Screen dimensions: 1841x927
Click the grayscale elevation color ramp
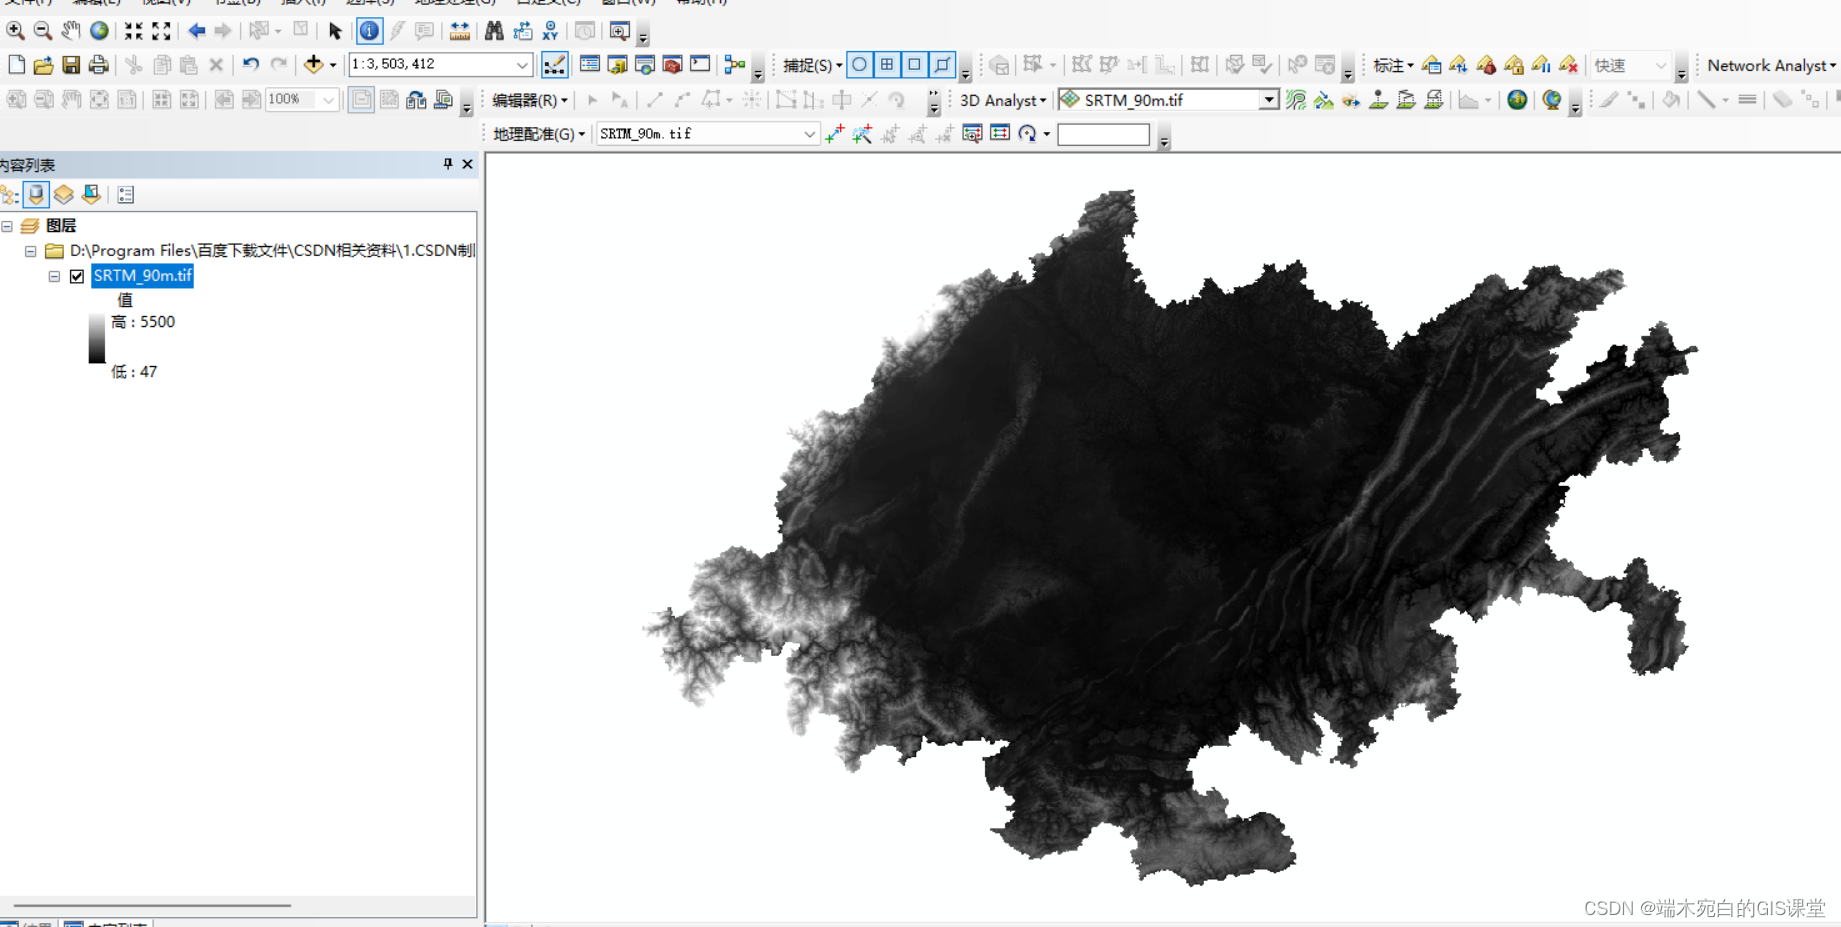click(97, 338)
